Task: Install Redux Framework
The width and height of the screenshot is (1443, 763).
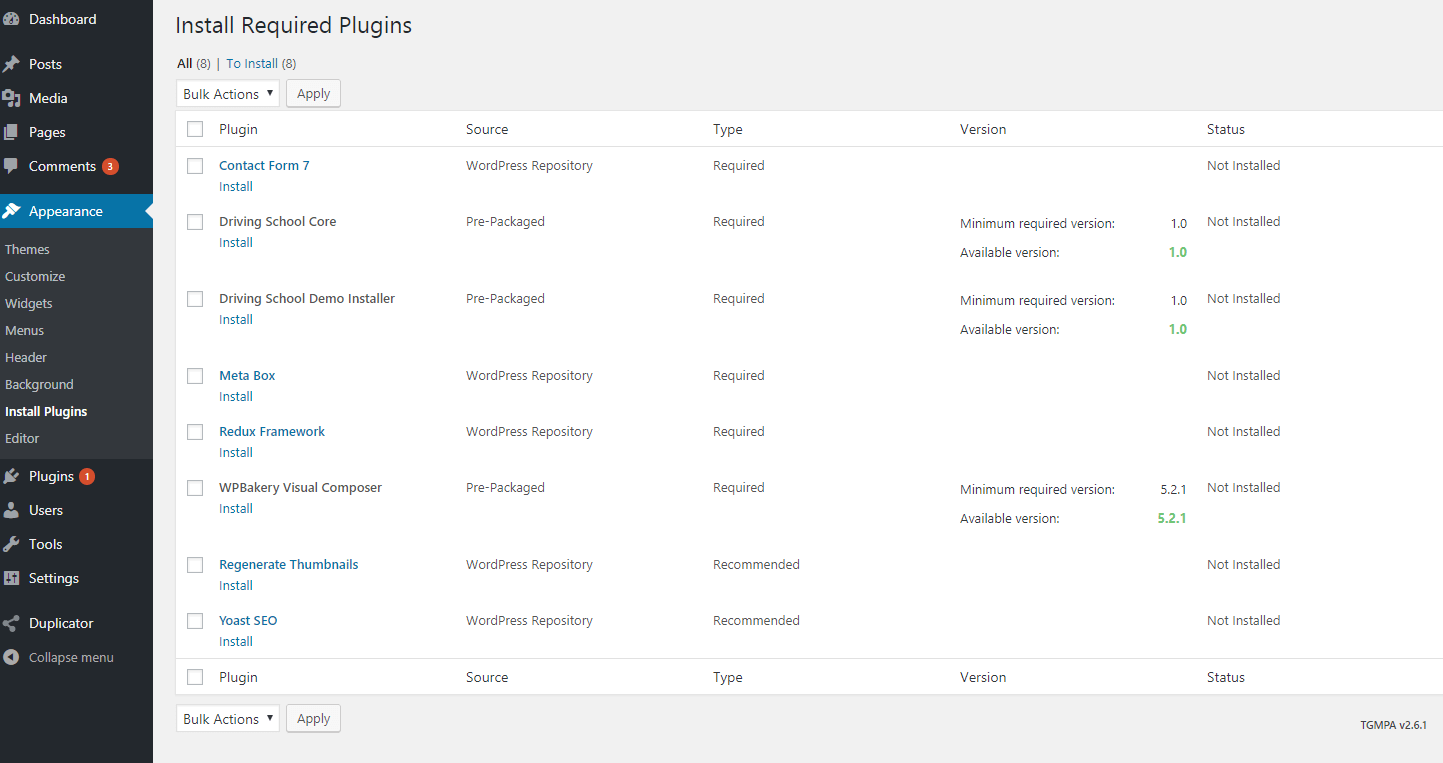Action: (x=236, y=453)
